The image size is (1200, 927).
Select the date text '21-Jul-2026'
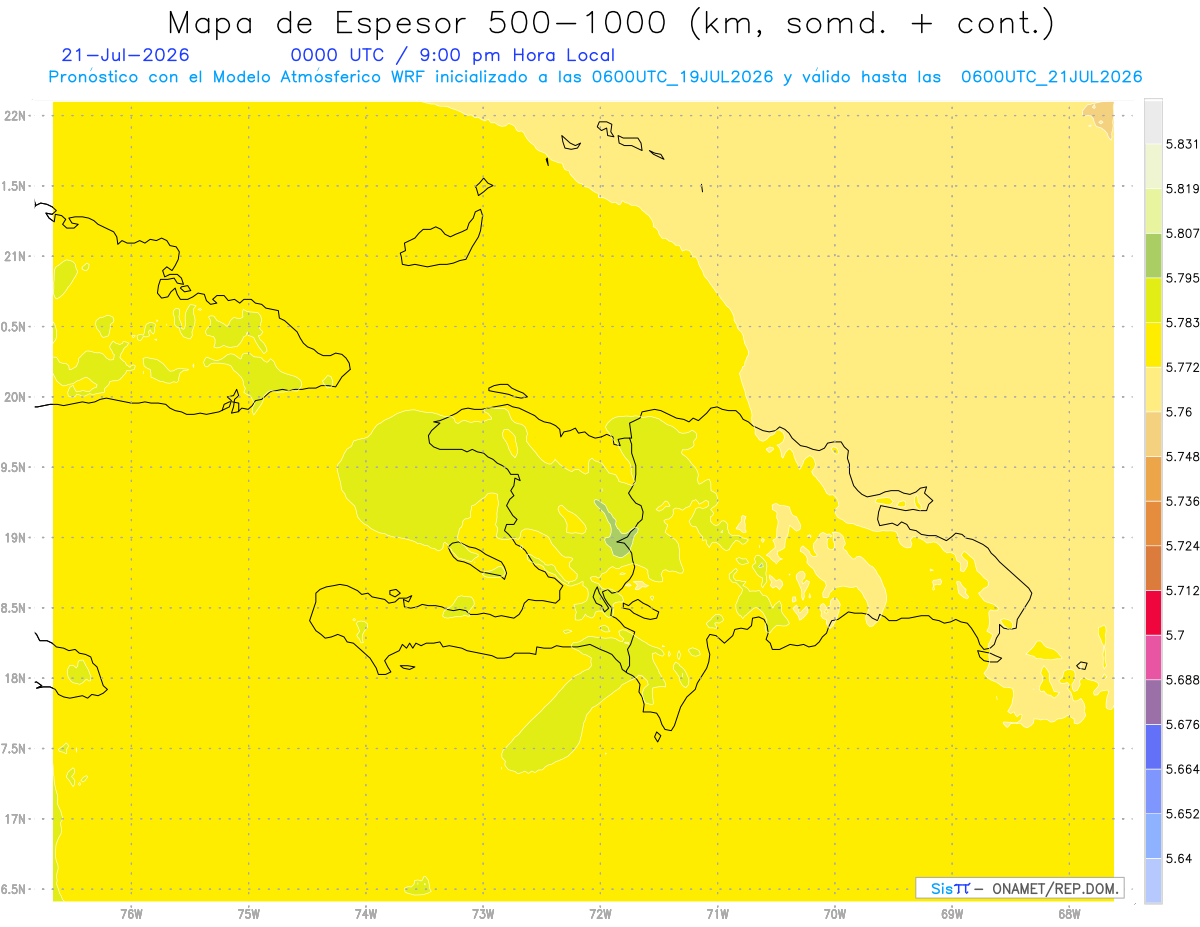click(x=125, y=55)
